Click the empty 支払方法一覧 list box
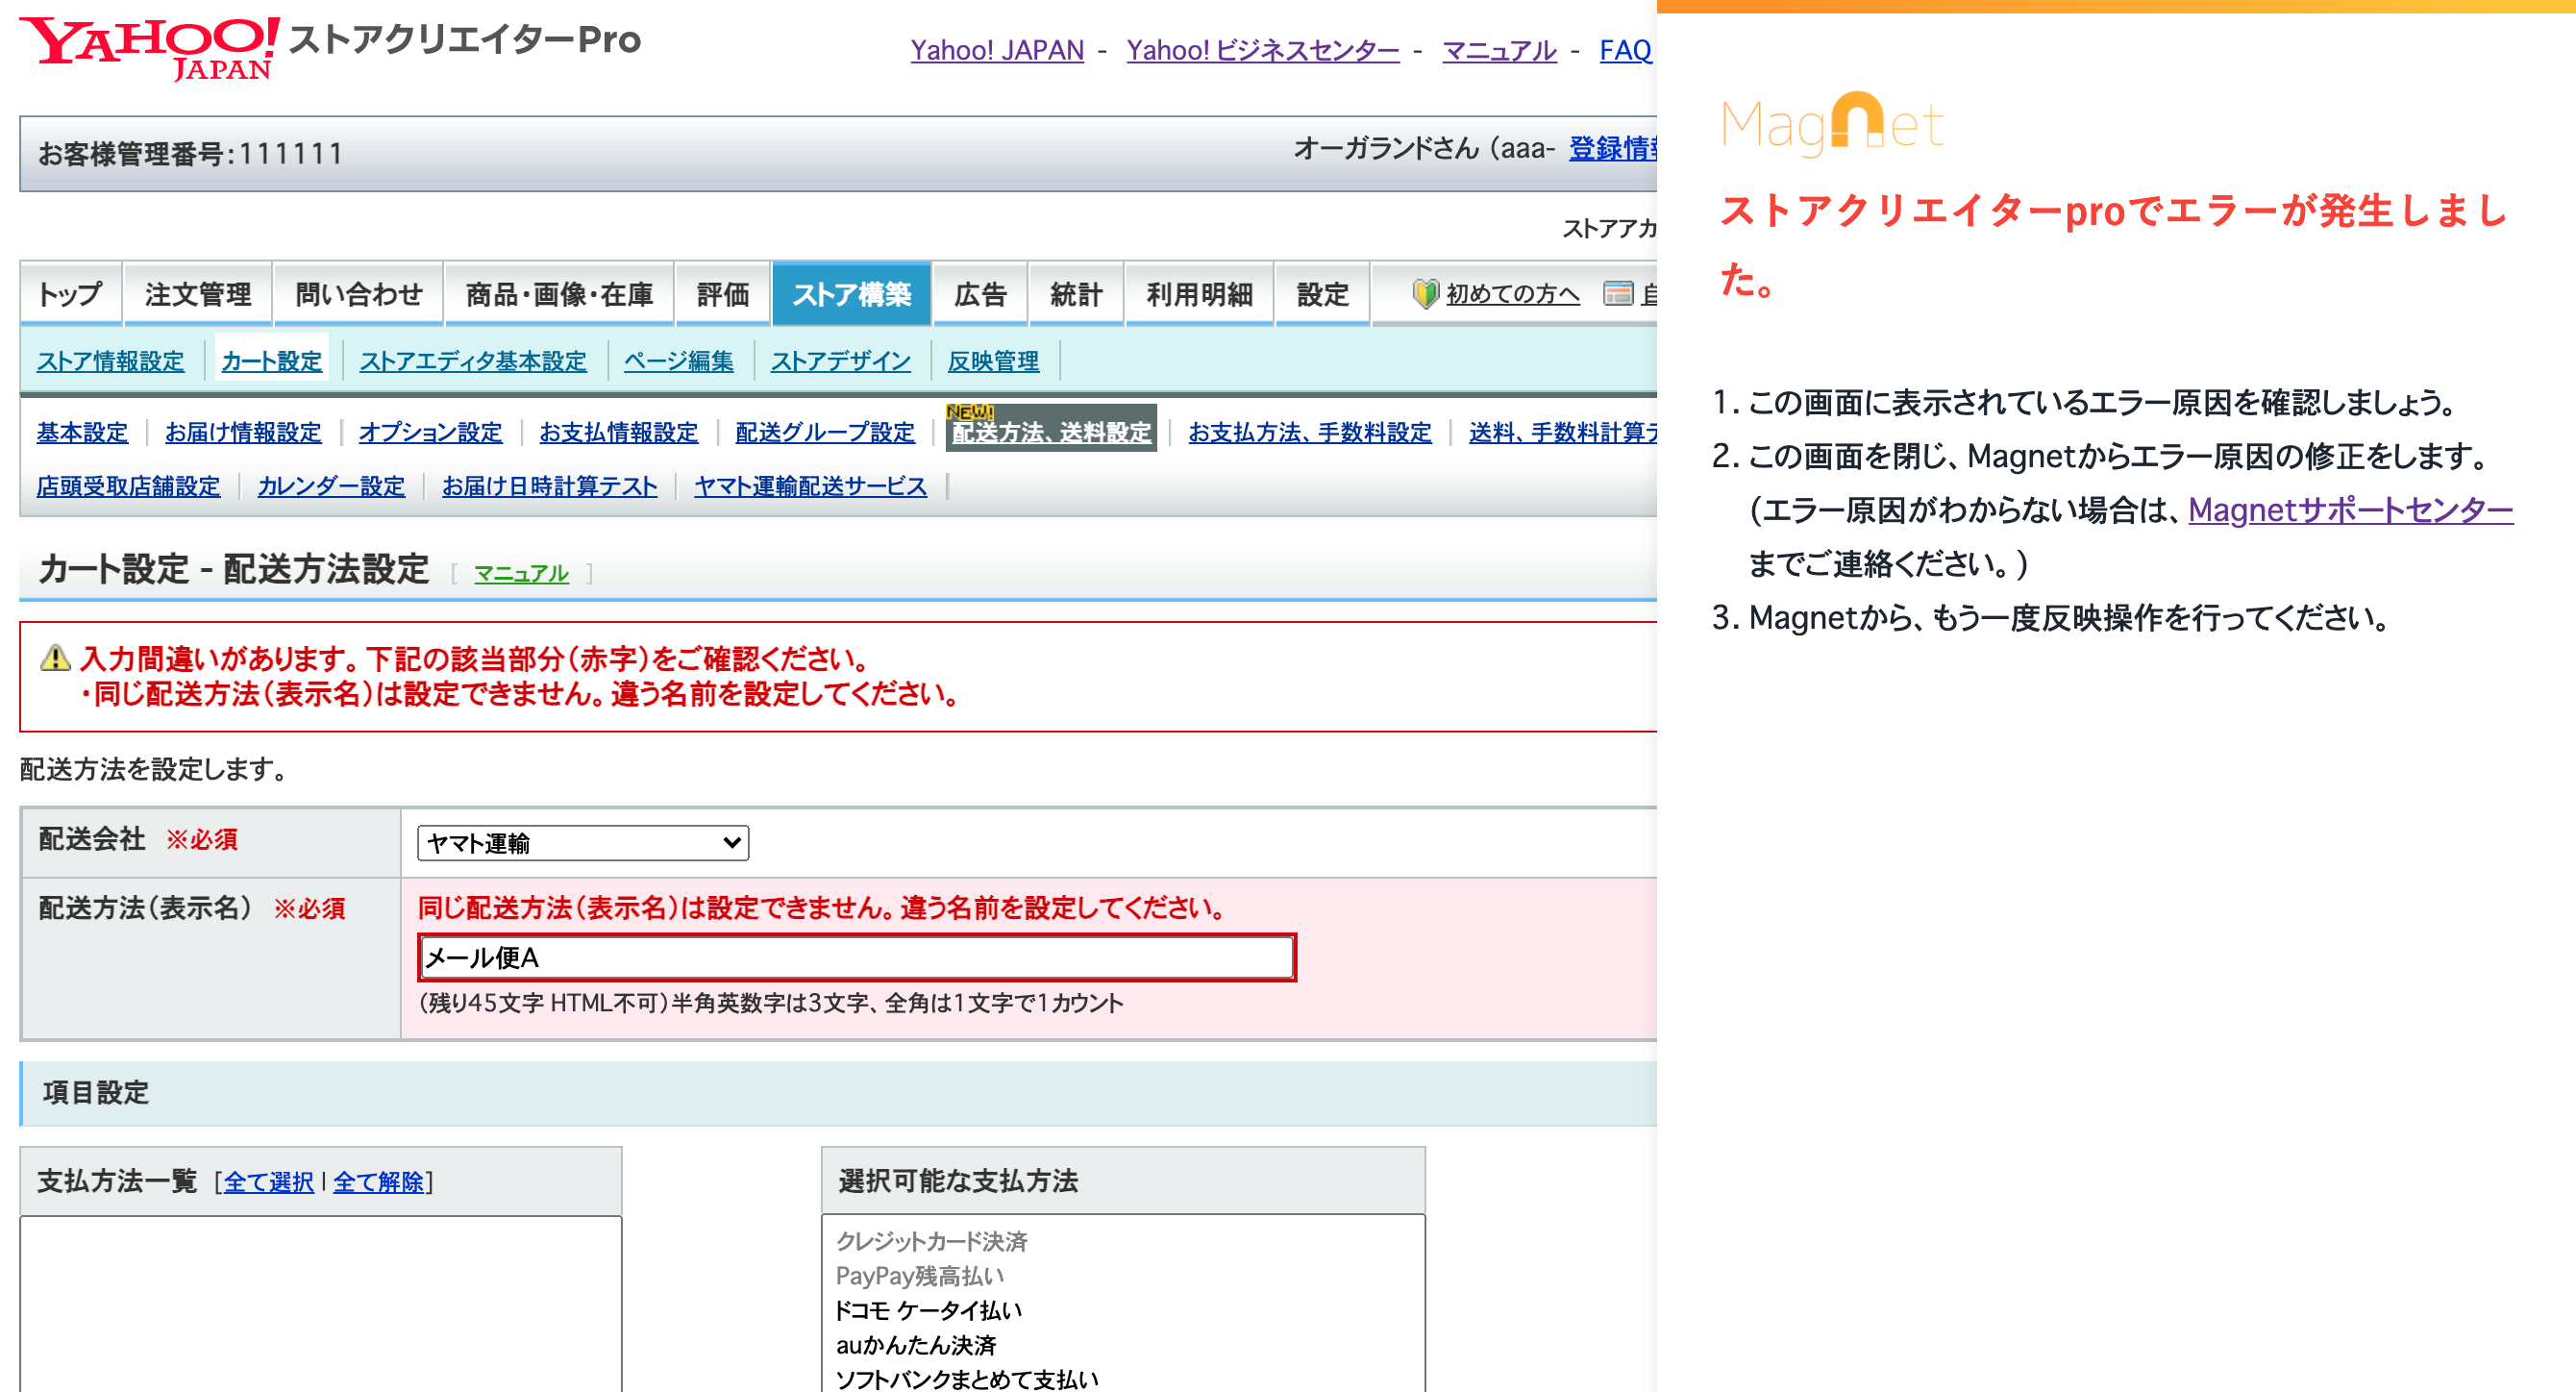The image size is (2576, 1392). [321, 1304]
